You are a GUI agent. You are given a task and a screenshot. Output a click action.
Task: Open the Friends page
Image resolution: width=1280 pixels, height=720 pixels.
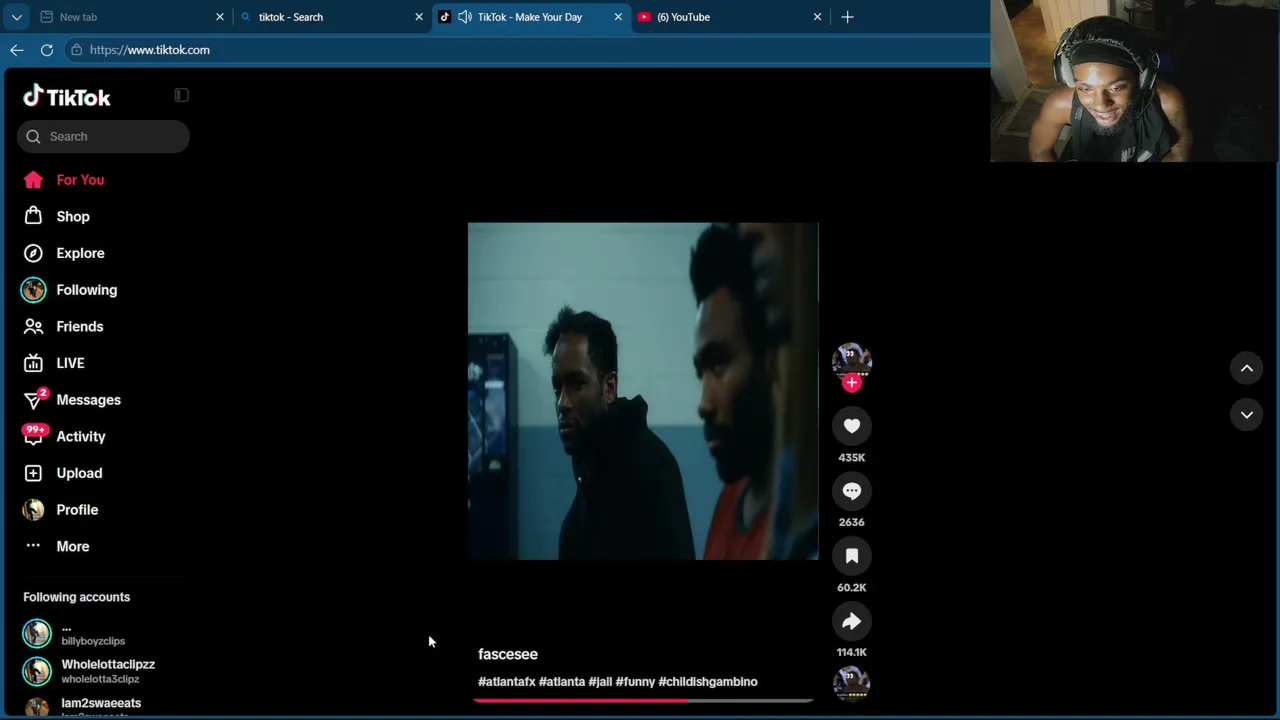[80, 326]
